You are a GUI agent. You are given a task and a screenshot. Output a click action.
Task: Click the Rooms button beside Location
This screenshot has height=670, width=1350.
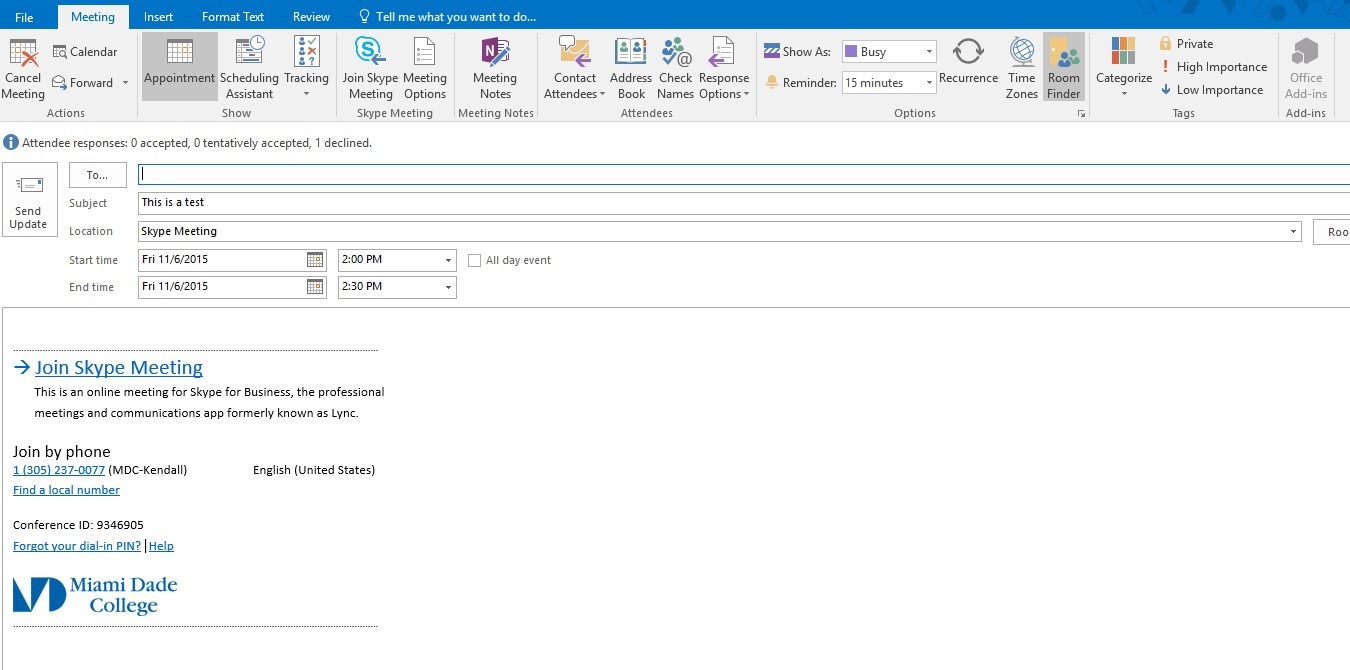tap(1332, 232)
